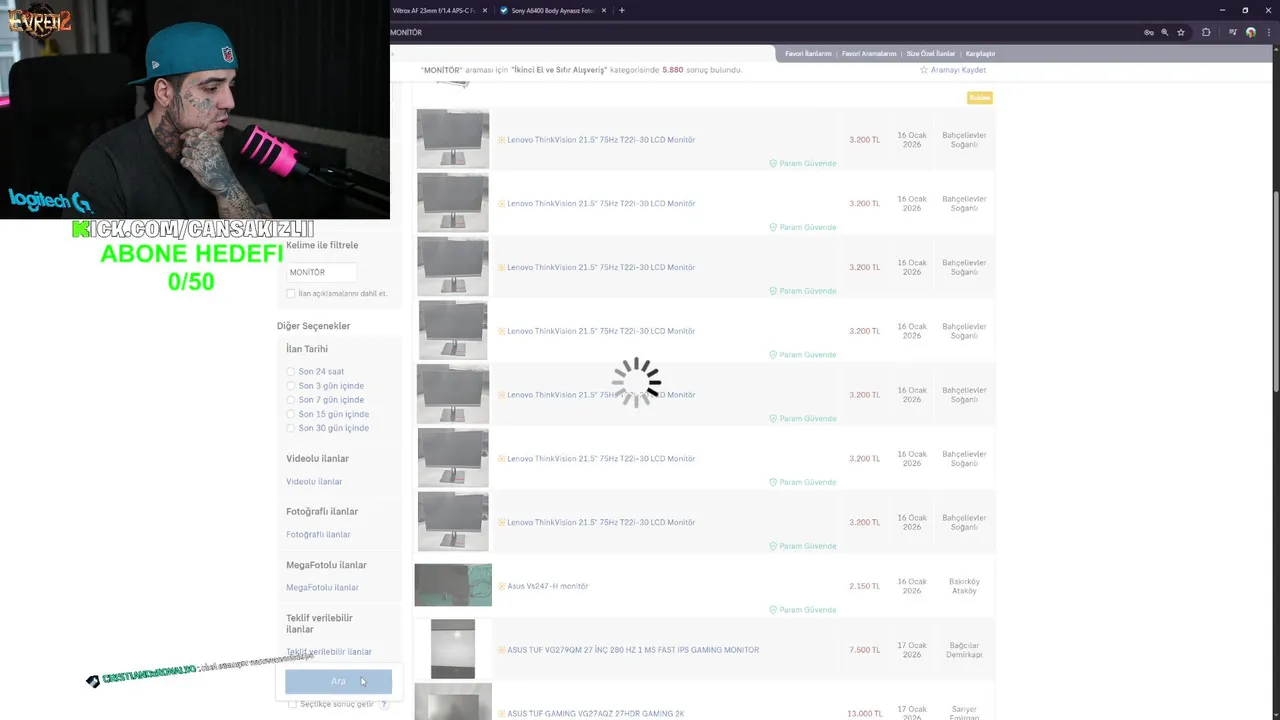Click the Bakırköy Ataköy location text
The width and height of the screenshot is (1280, 720).
pos(964,586)
